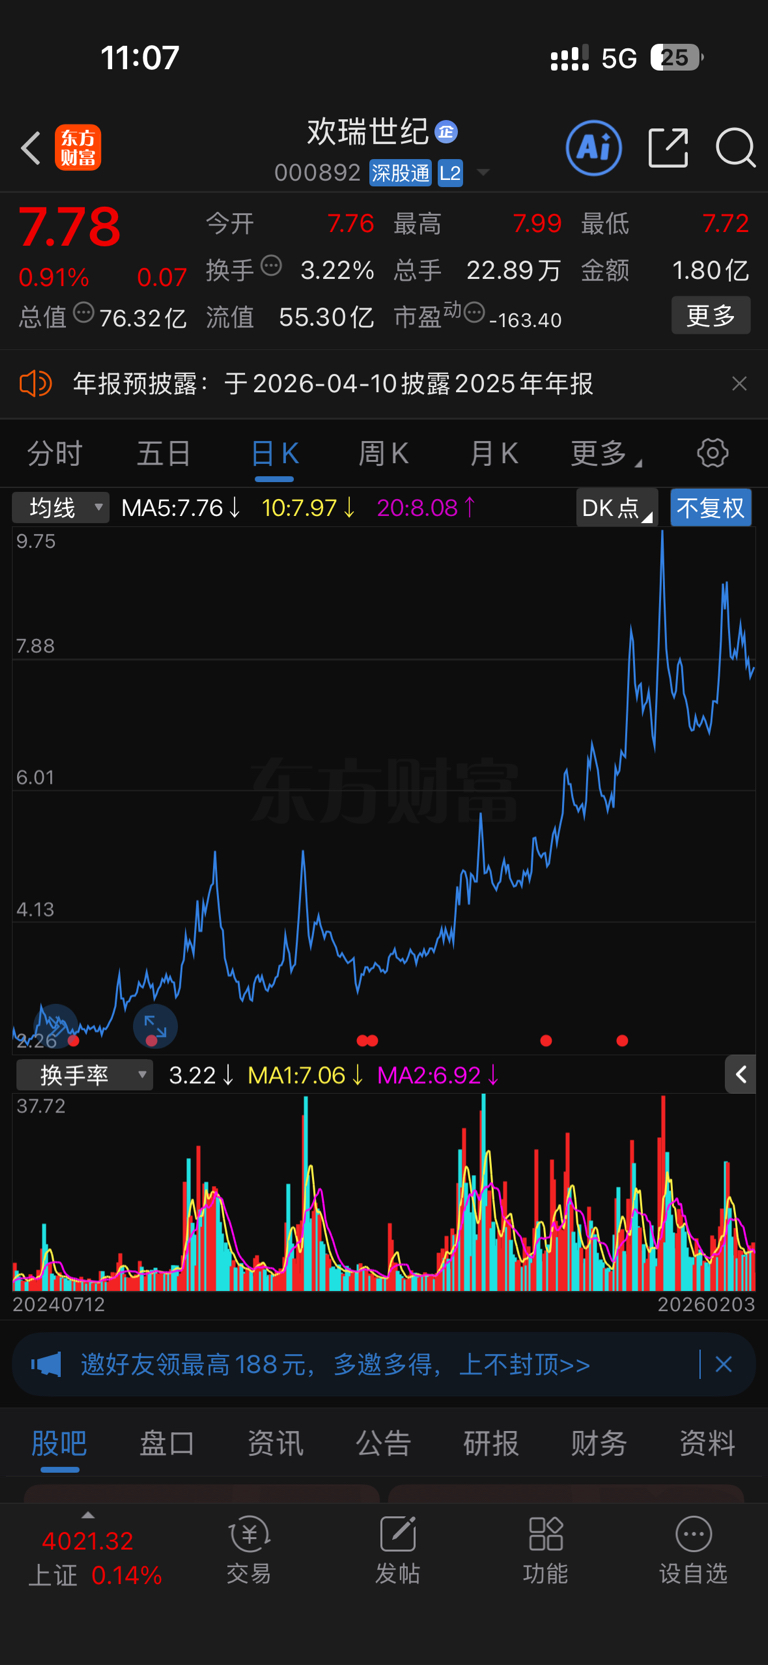Tap the chart draw-line tool icon

click(55, 1025)
